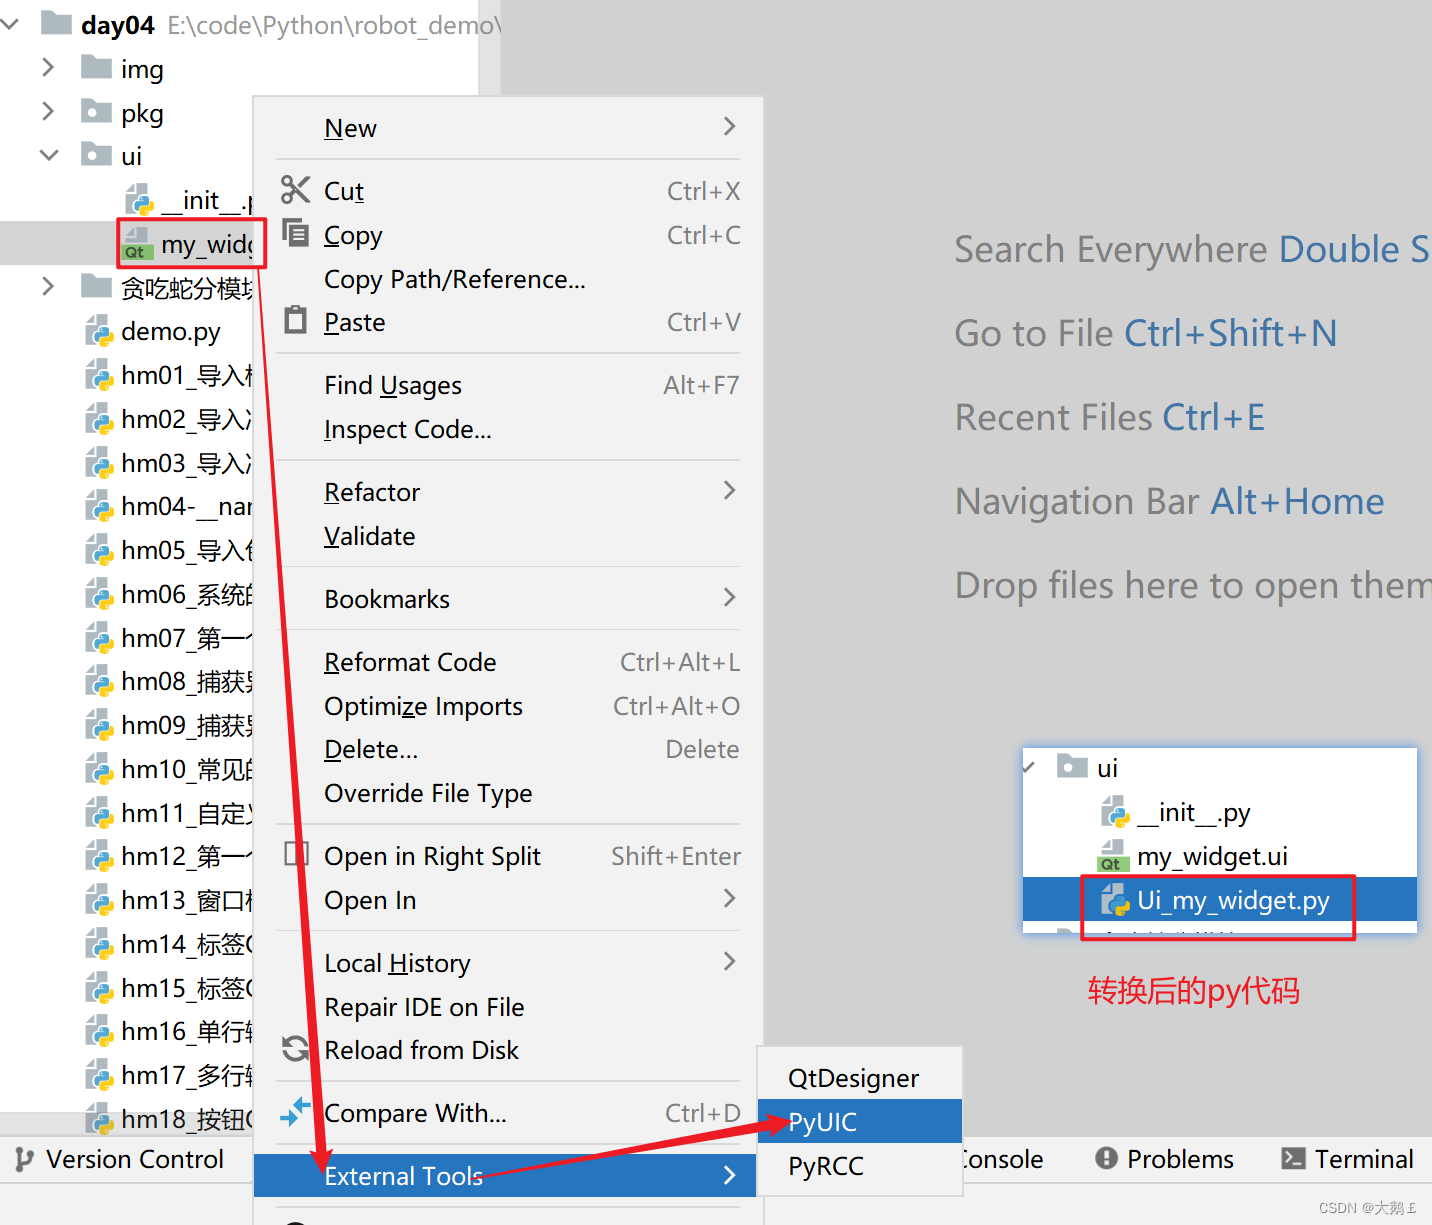The width and height of the screenshot is (1432, 1225).
Task: Click the folder icon of 贪吃蛇分模块
Action: pos(96,286)
